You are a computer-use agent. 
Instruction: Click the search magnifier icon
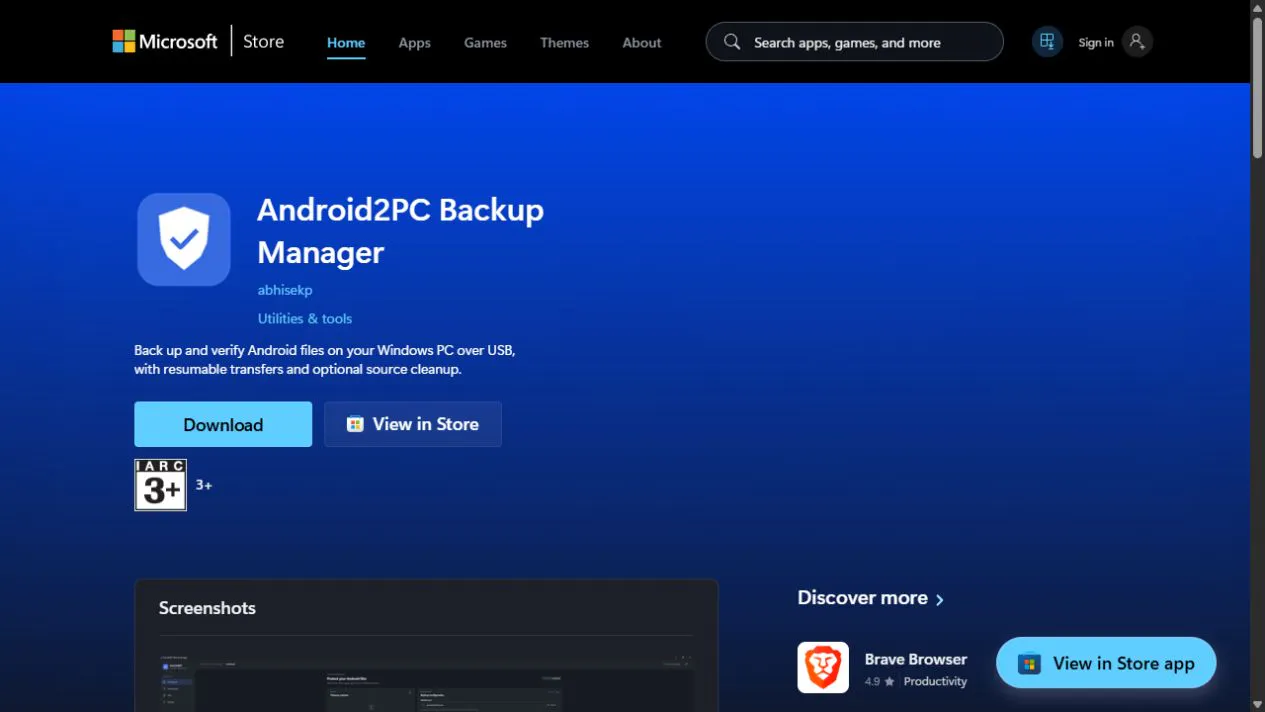pos(732,42)
